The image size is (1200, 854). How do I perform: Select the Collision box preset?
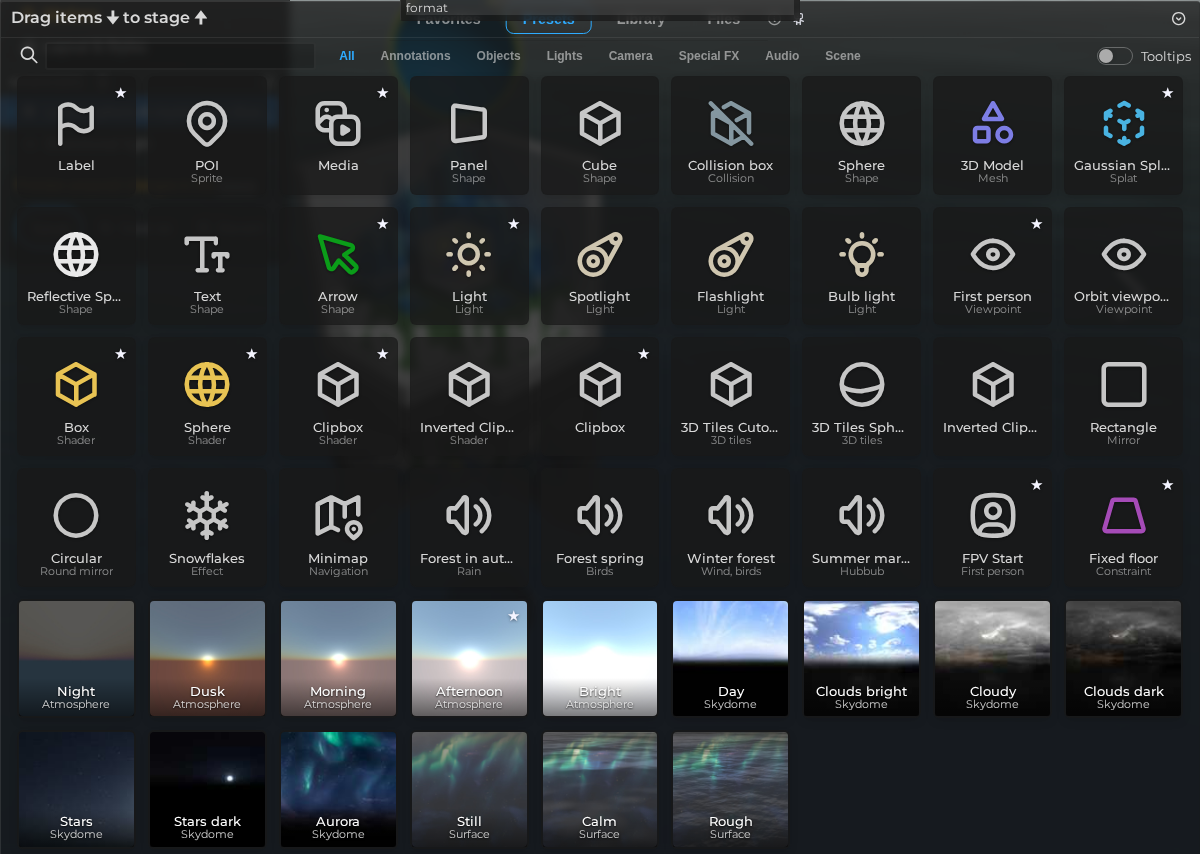tap(731, 135)
